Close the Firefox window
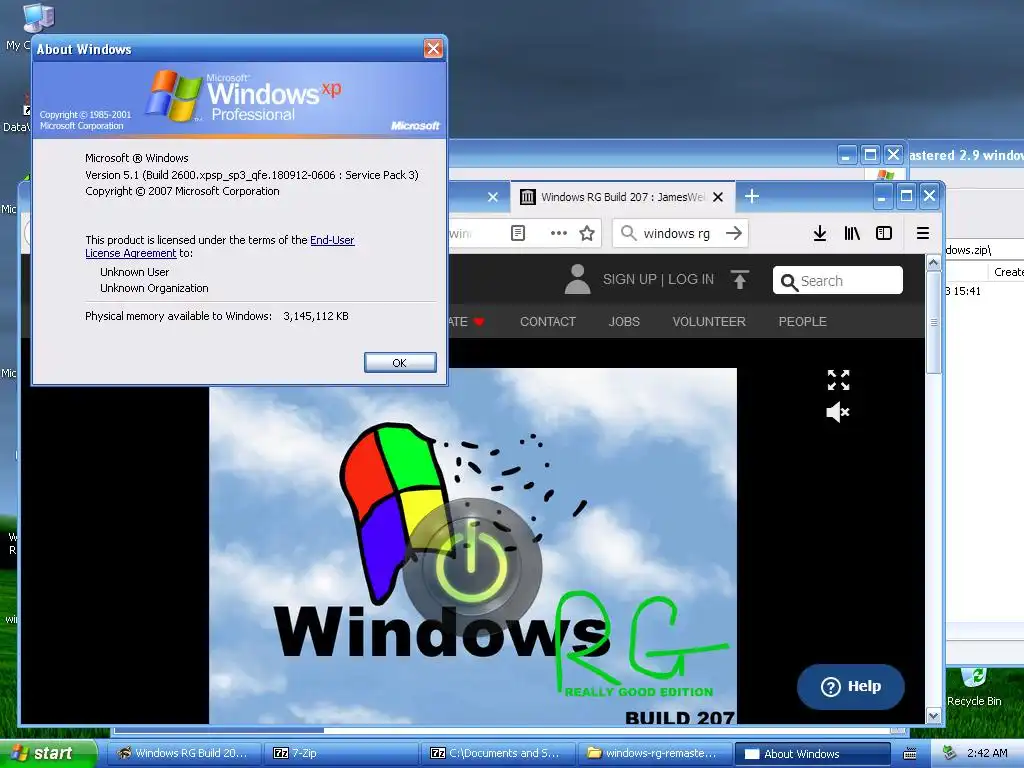 tap(930, 196)
